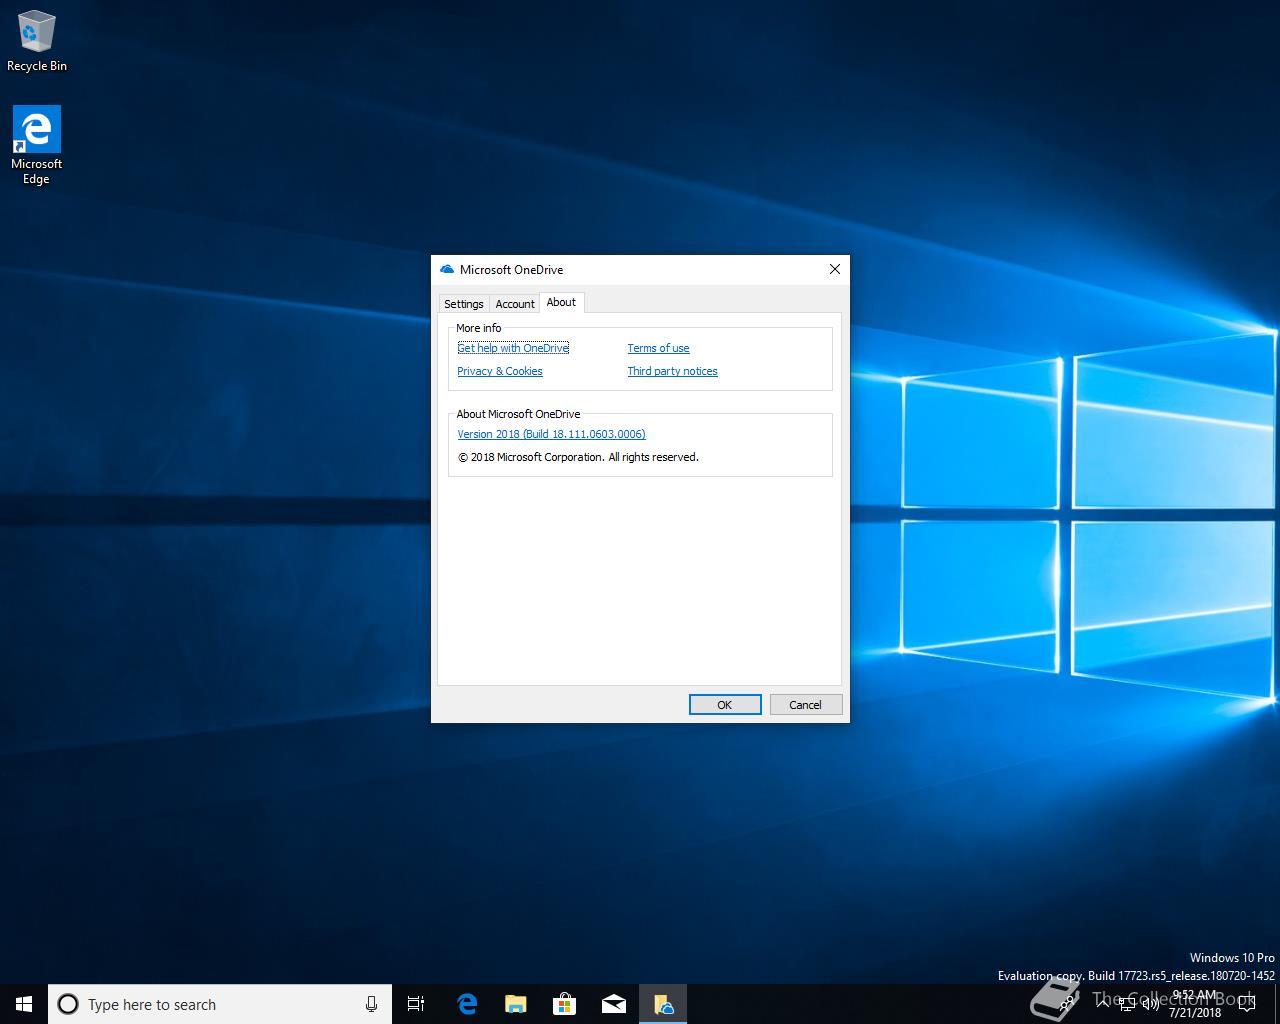
Task: Select the Microsoft Edge desktop shortcut
Action: point(36,146)
